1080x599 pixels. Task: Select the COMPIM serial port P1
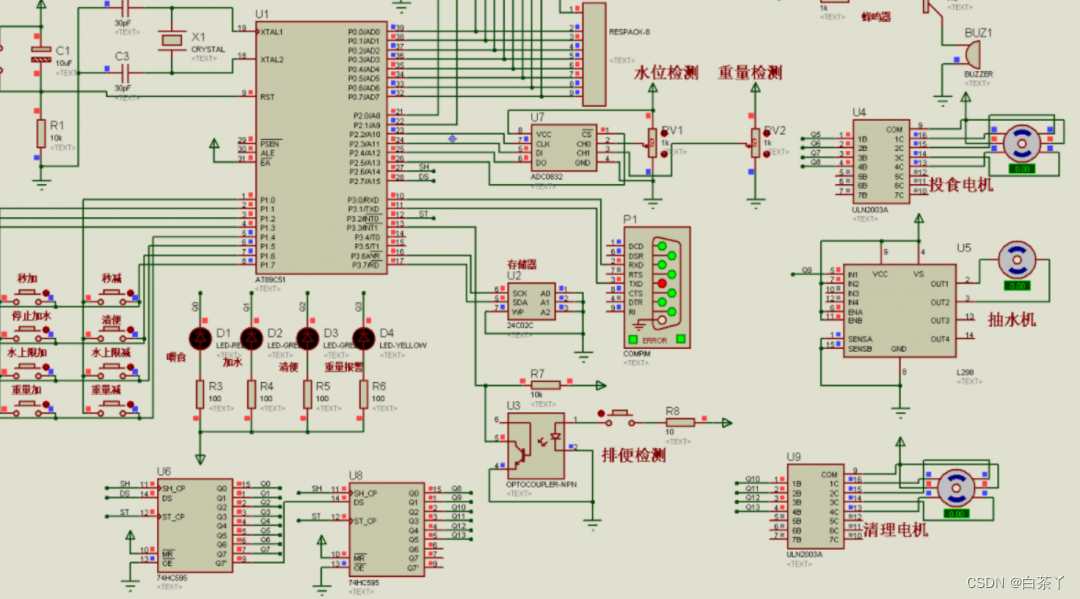(x=656, y=288)
